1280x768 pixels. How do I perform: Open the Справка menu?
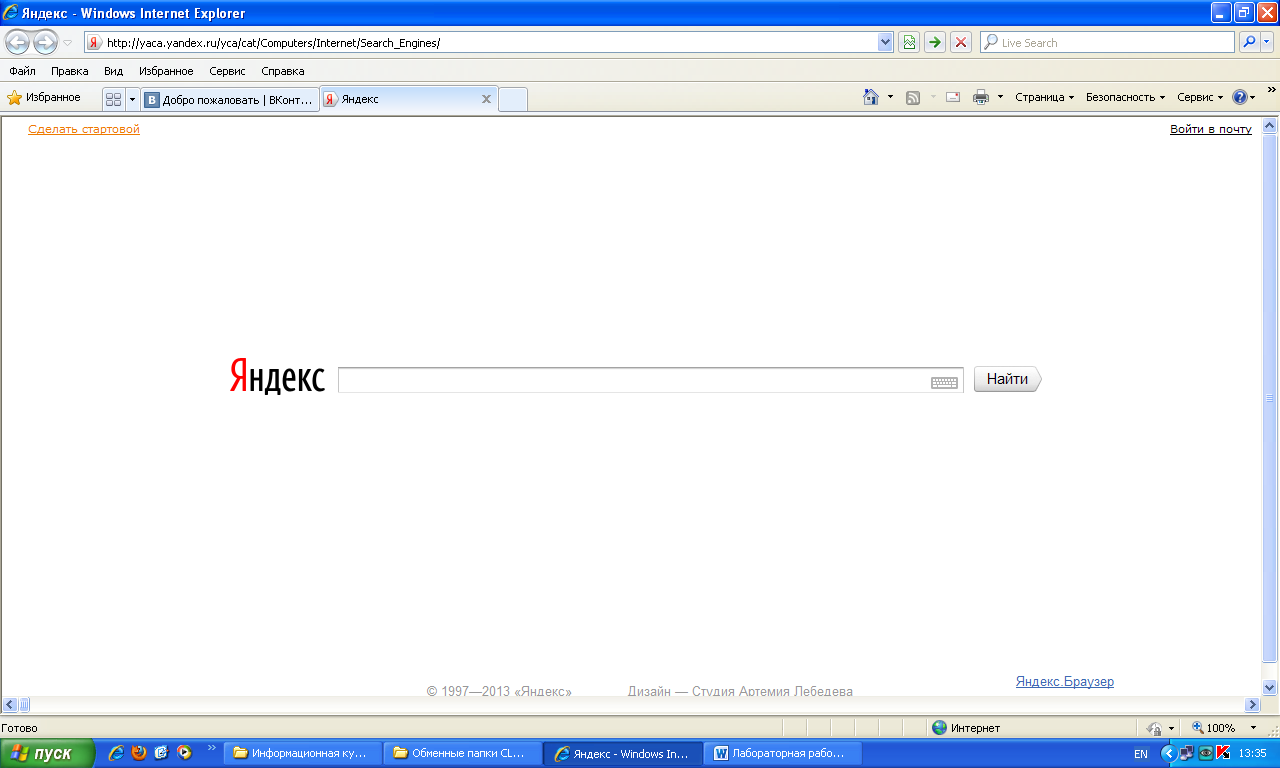tap(282, 71)
